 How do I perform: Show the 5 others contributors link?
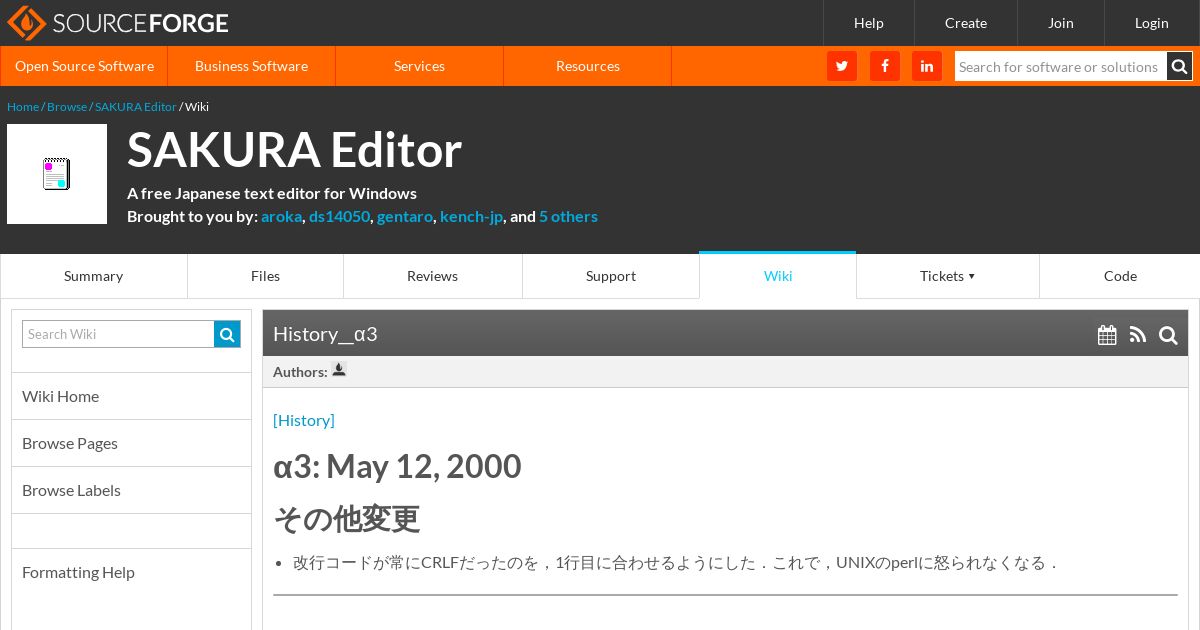click(x=568, y=217)
